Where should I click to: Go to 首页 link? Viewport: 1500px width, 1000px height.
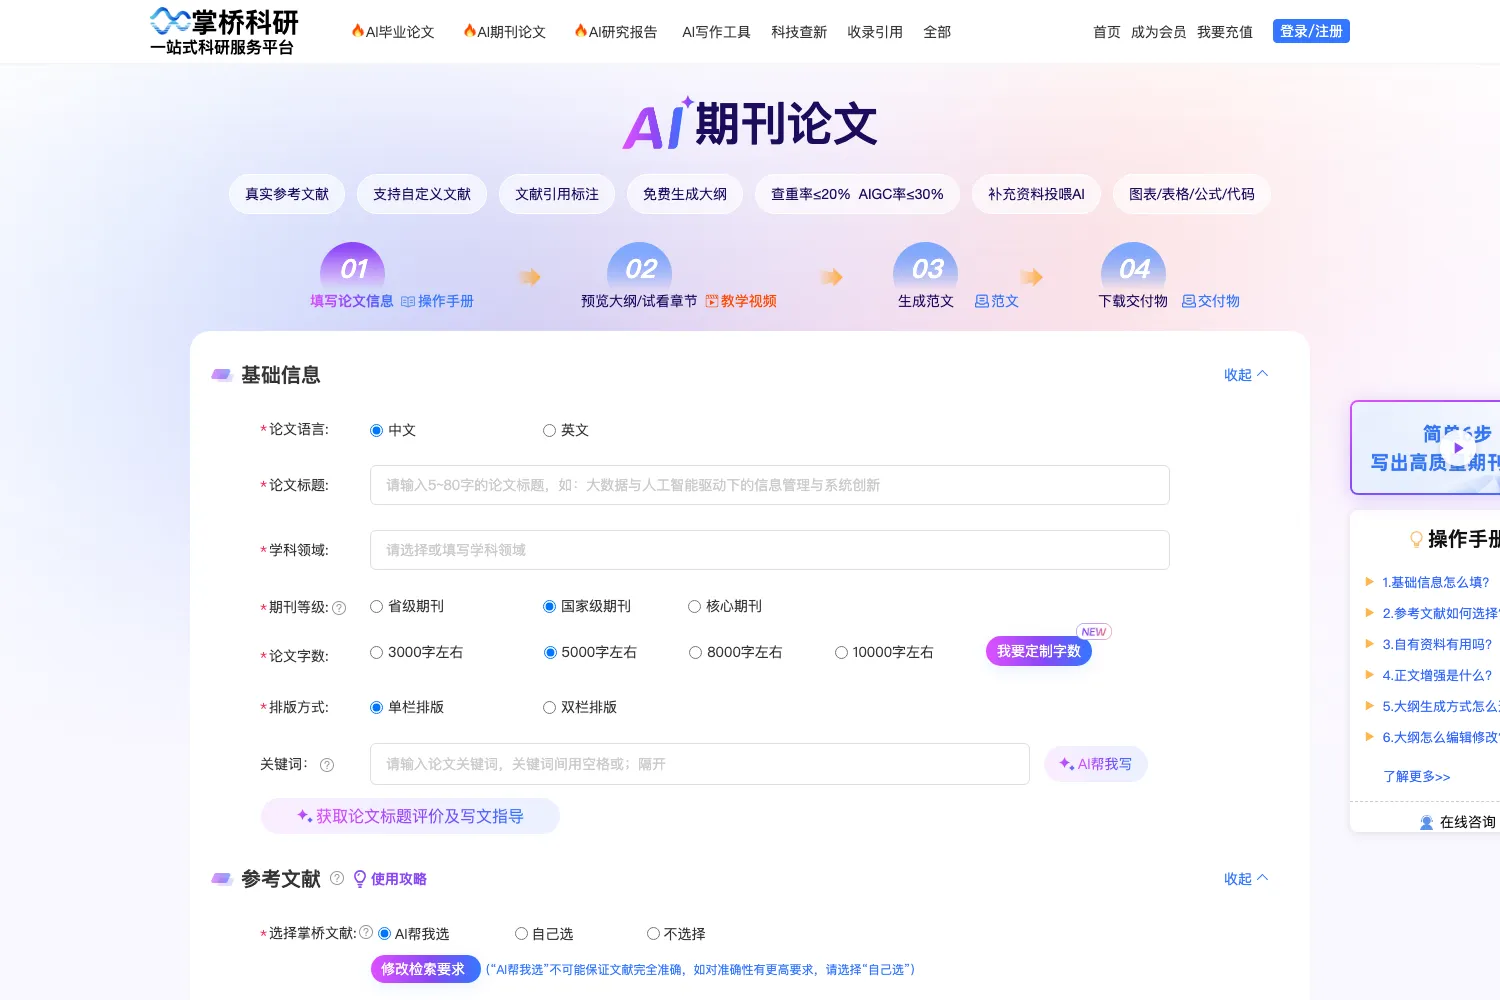pyautogui.click(x=1107, y=32)
